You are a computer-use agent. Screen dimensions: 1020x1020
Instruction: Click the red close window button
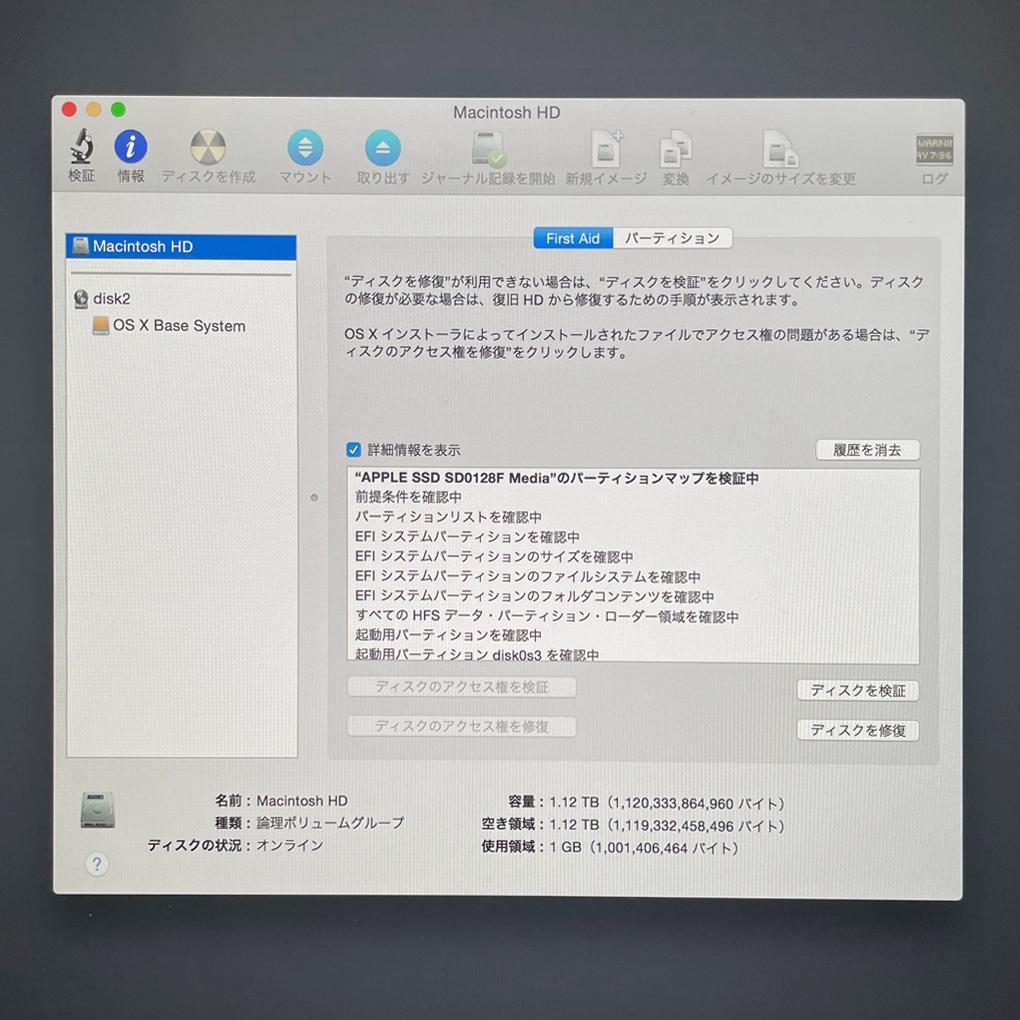tap(70, 109)
